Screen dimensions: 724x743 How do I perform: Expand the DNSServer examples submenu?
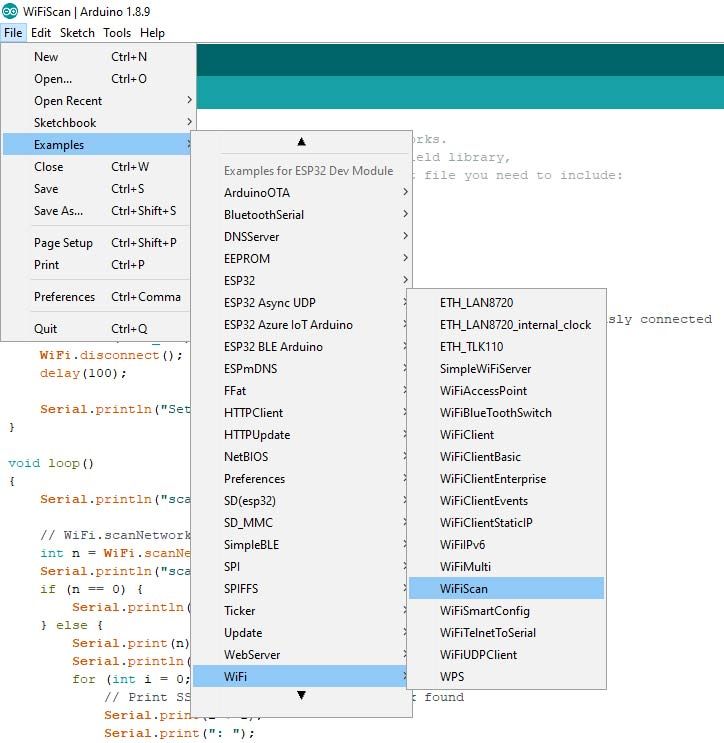click(301, 236)
